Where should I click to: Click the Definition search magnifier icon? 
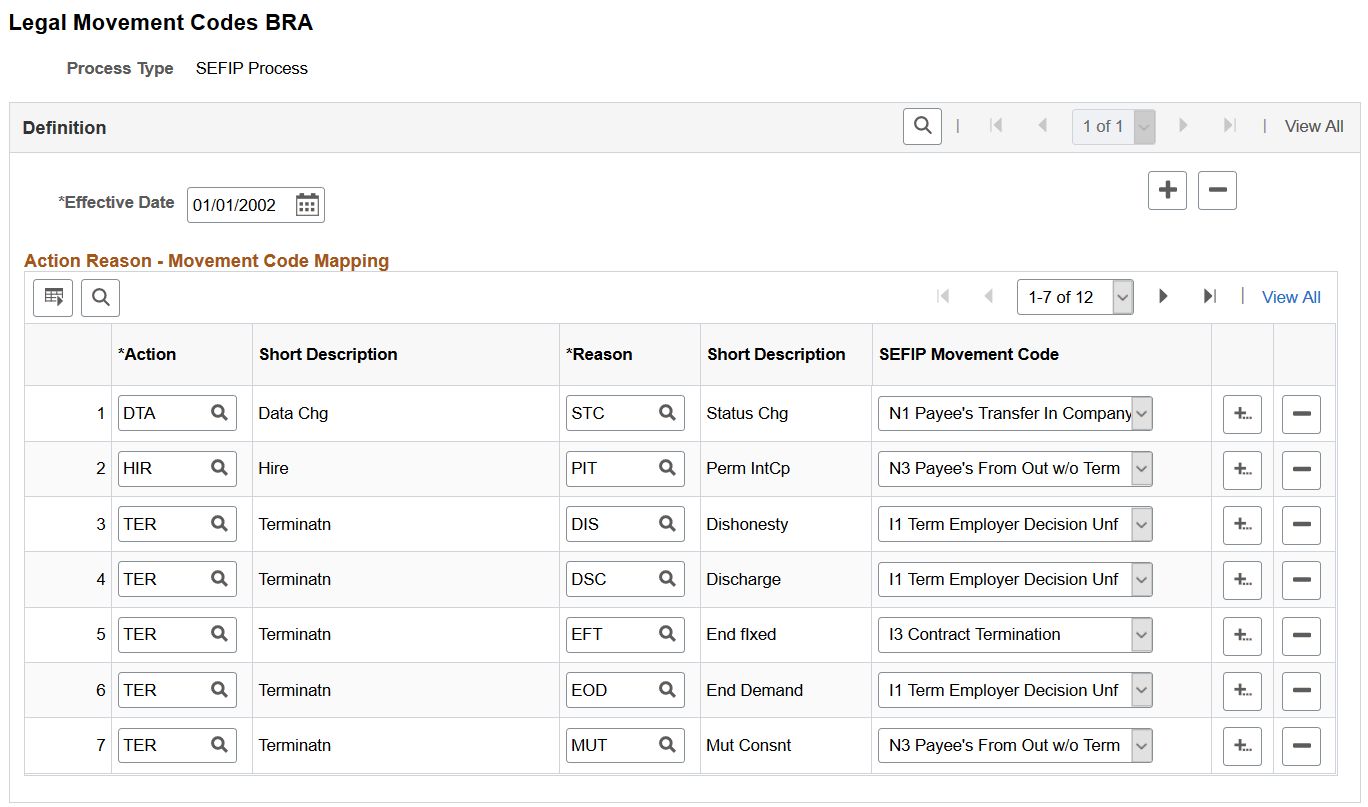922,126
